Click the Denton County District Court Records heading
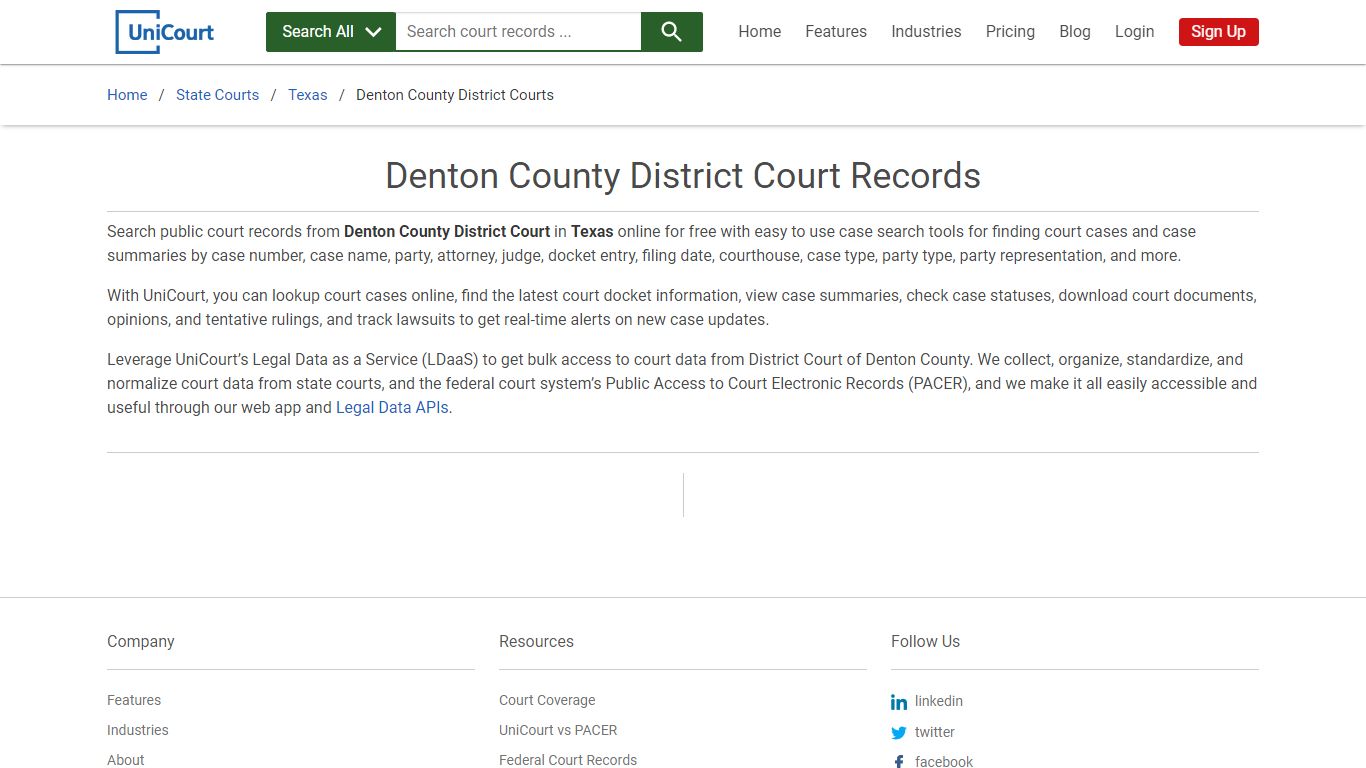This screenshot has height=768, width=1366. click(x=683, y=176)
